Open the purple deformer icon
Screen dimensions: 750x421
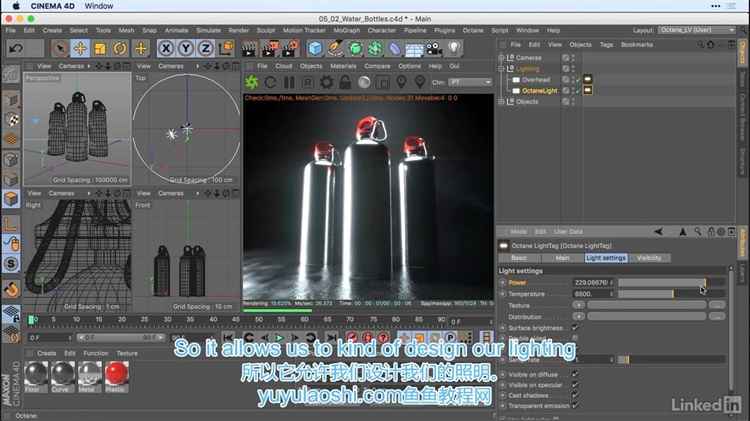(395, 48)
